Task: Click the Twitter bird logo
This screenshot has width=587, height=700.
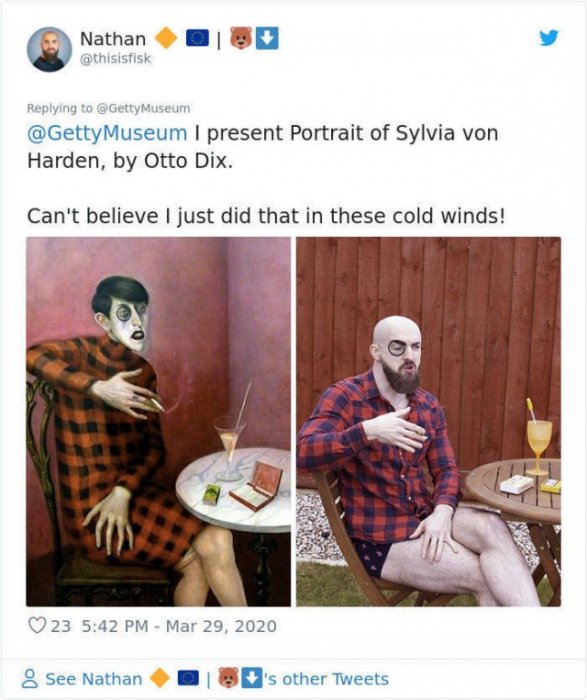Action: 549,38
